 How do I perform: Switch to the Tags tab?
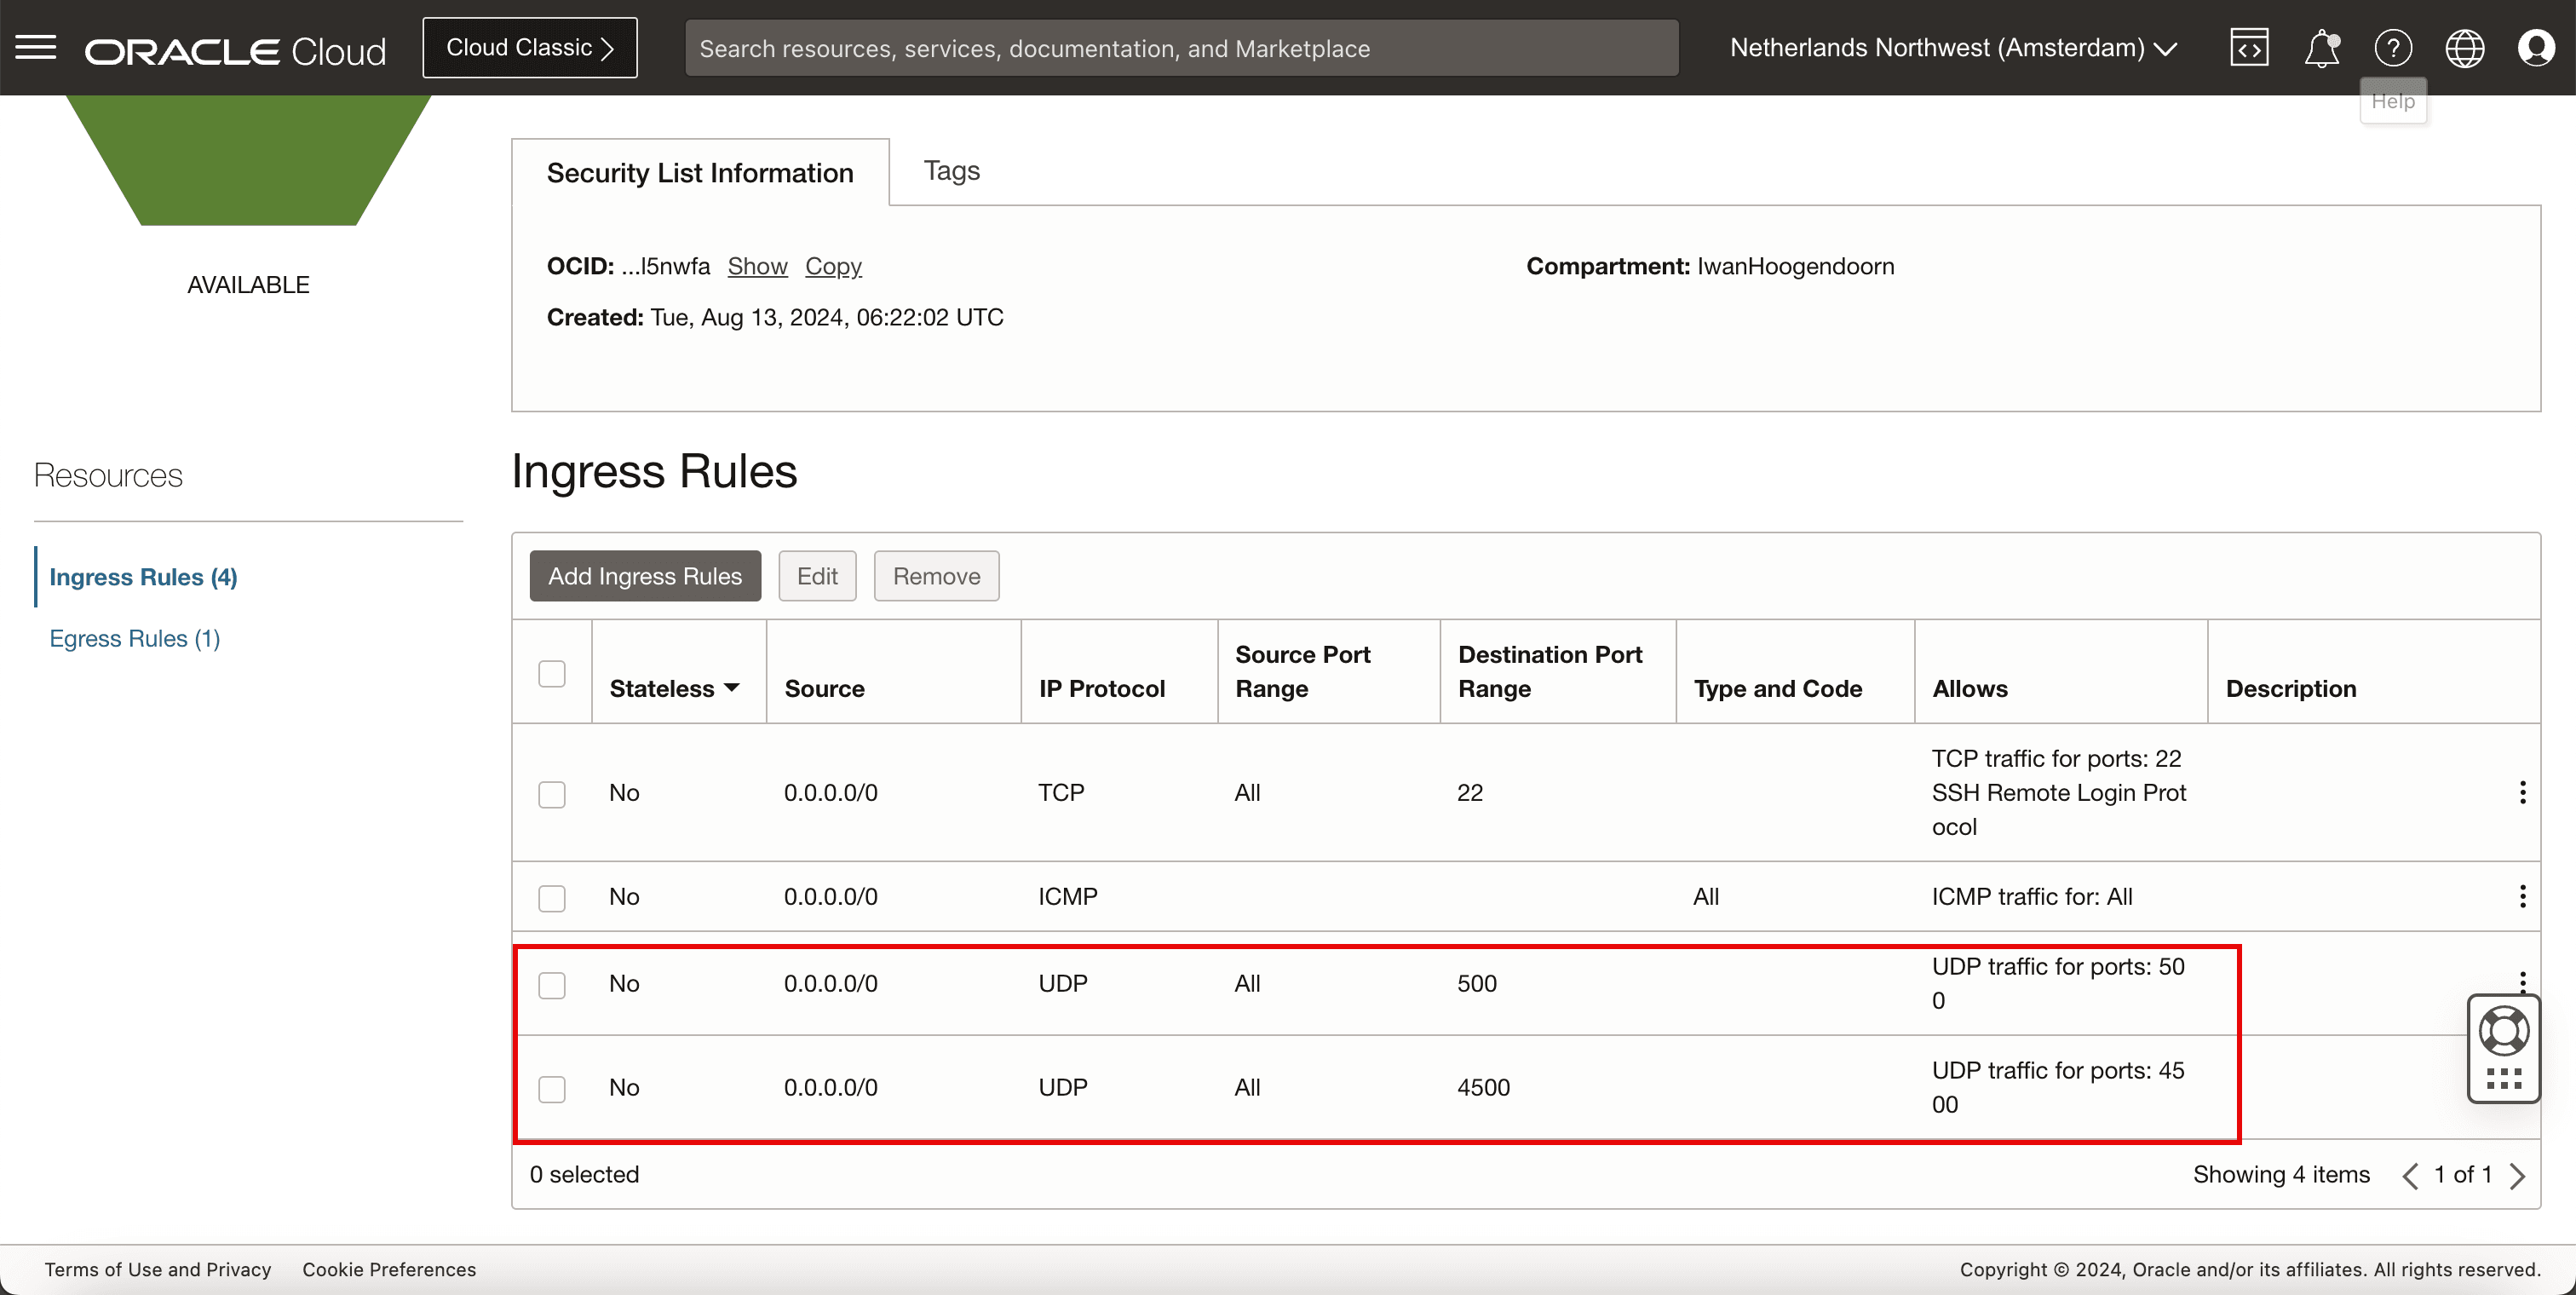point(951,171)
